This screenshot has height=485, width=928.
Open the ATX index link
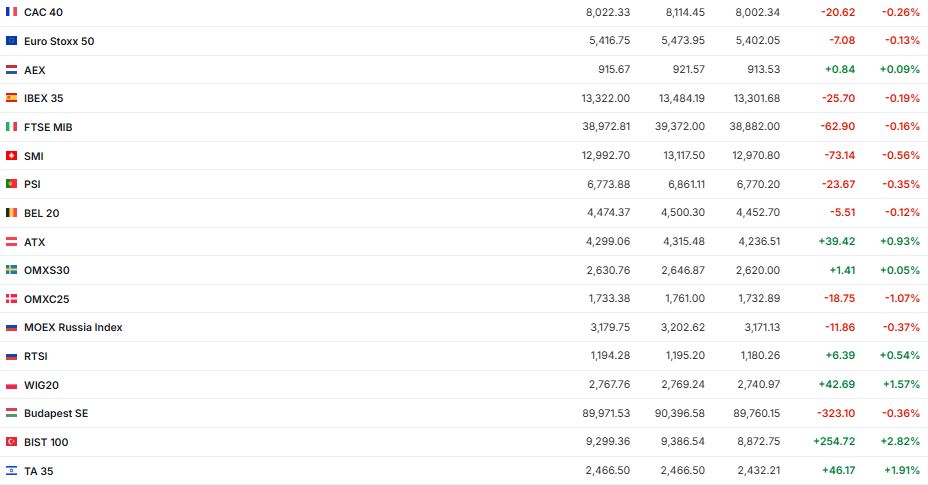pos(35,242)
